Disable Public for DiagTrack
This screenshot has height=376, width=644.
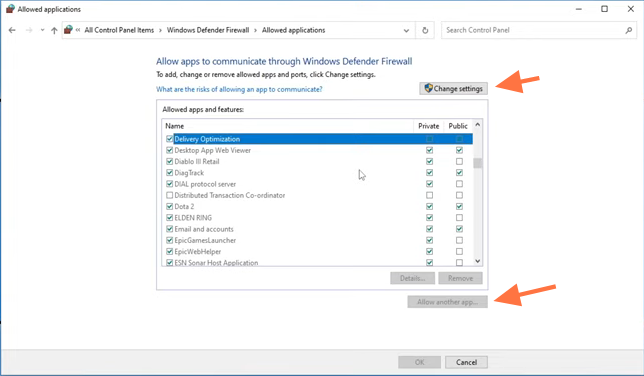point(459,173)
